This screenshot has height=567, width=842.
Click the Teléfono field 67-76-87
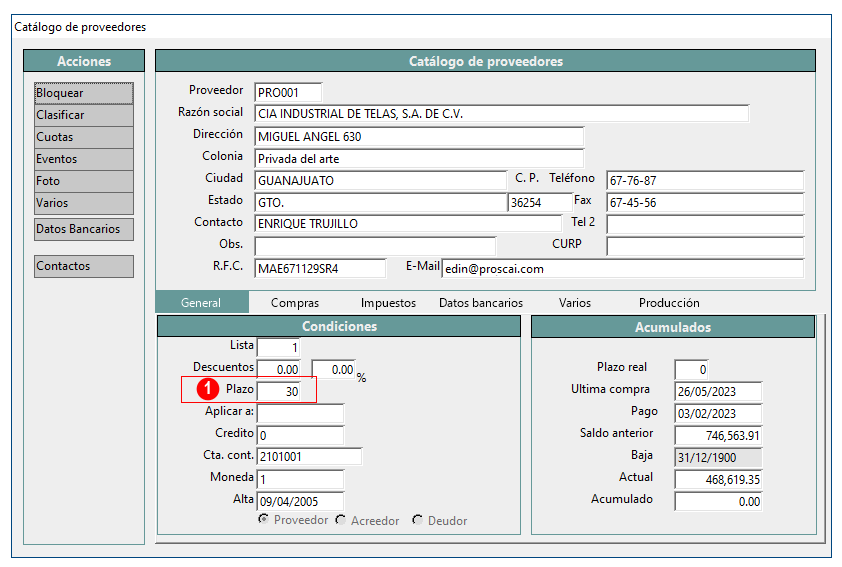[x=705, y=180]
